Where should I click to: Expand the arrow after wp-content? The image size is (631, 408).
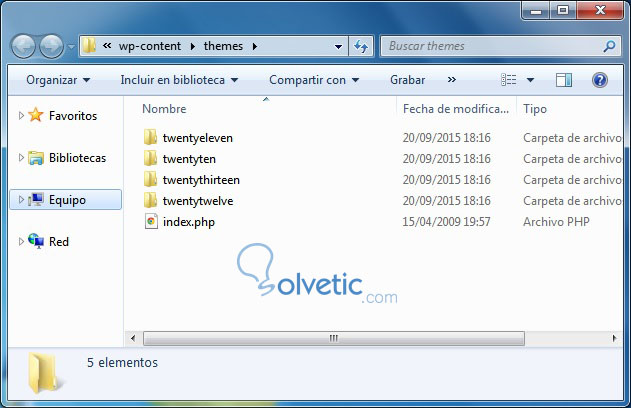(x=193, y=47)
